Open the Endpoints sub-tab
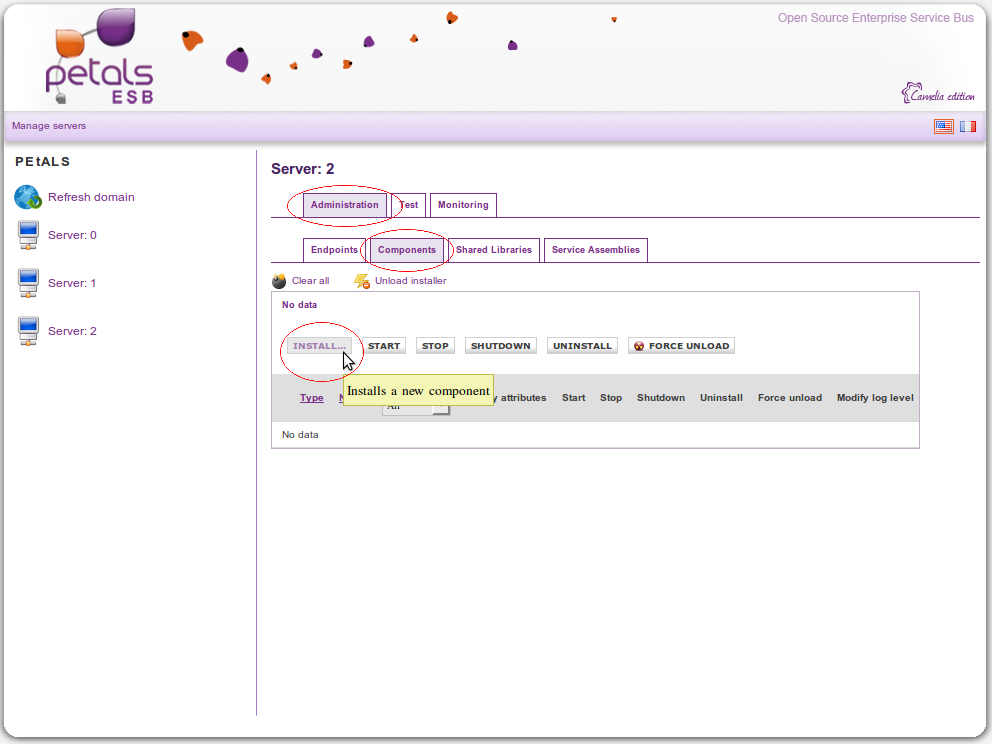This screenshot has width=992, height=744. point(334,250)
